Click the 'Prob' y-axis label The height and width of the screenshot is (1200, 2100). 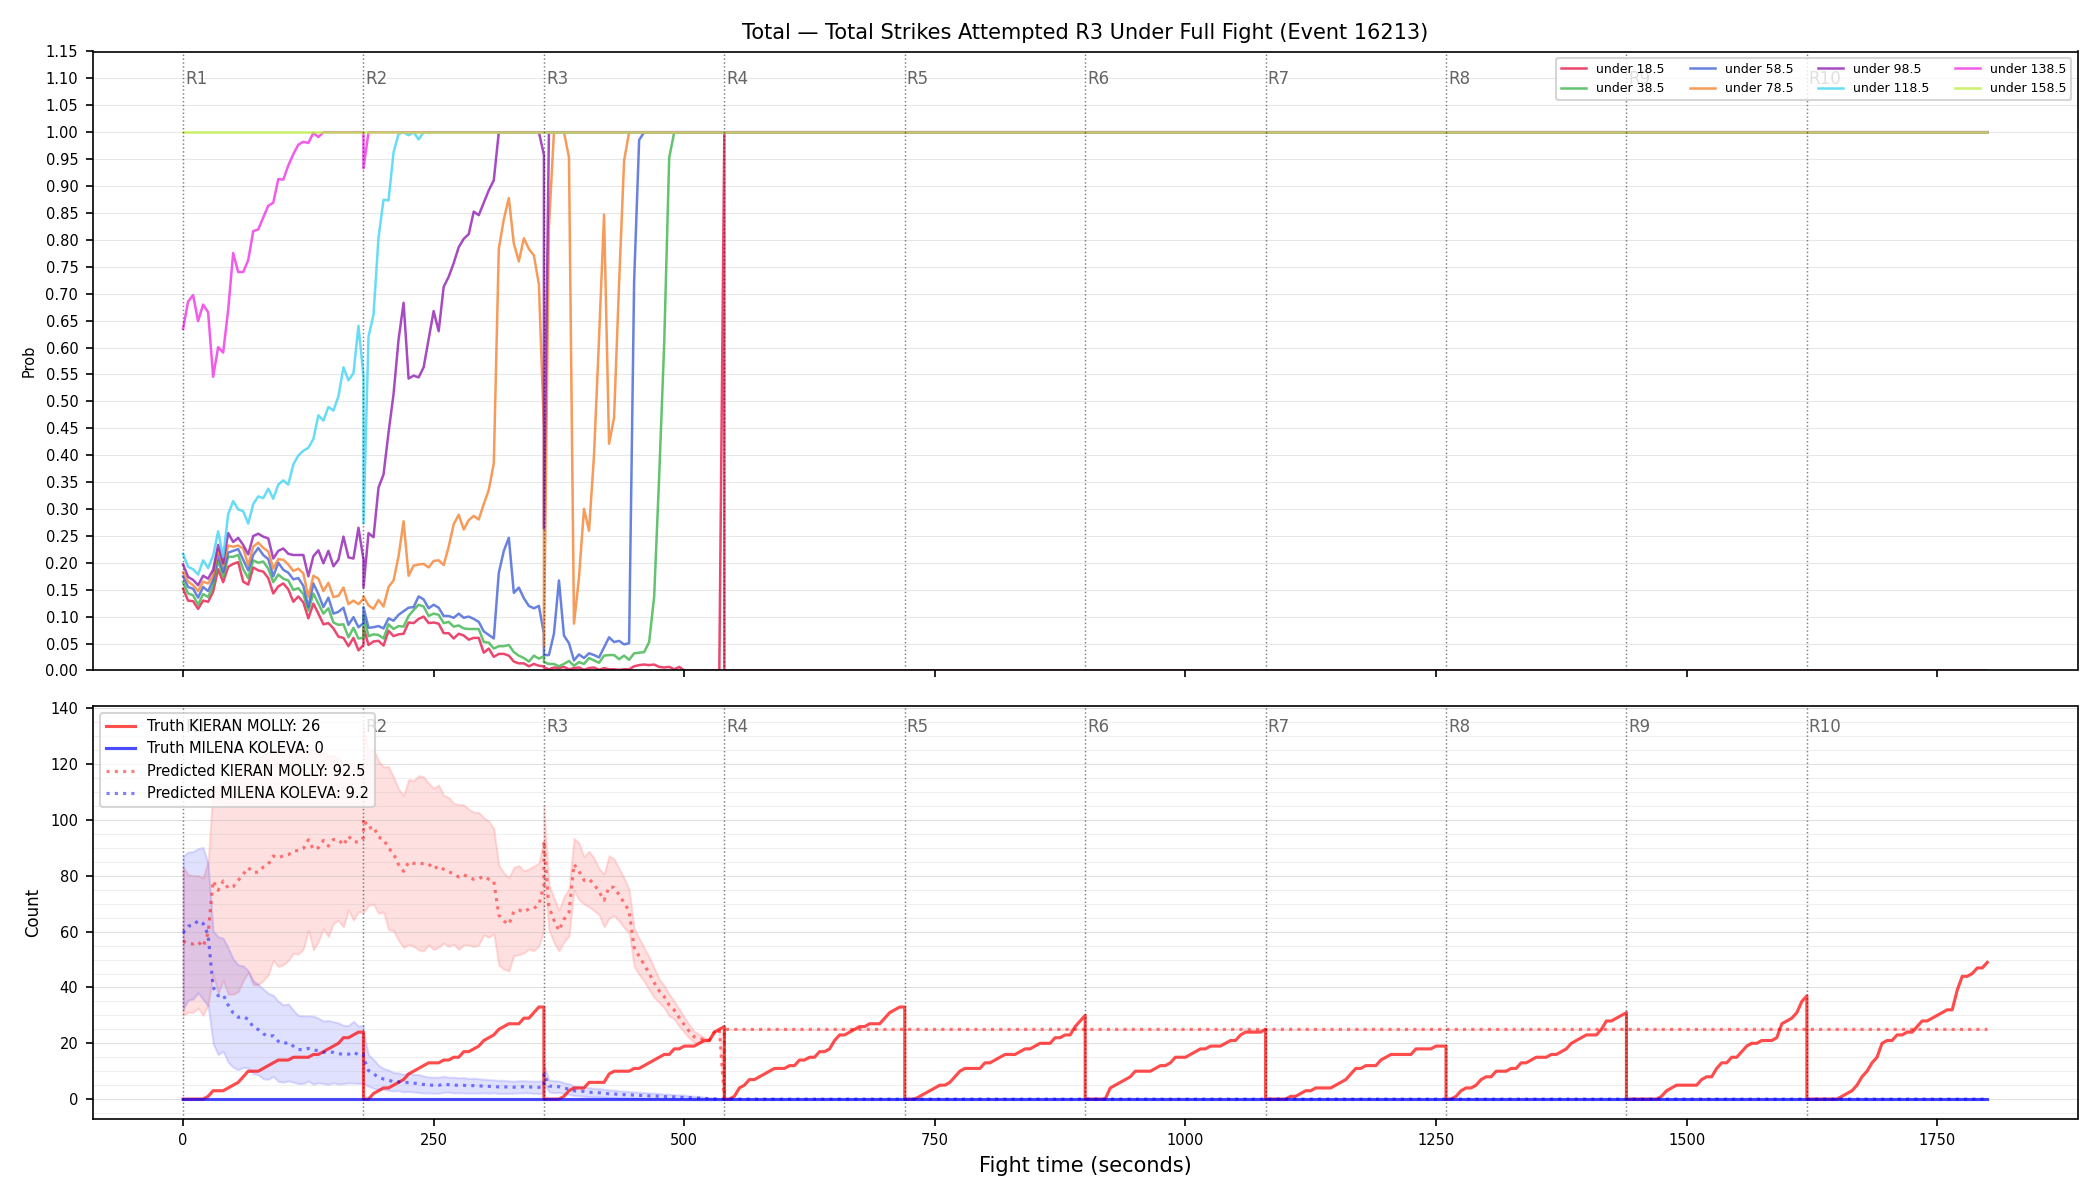point(29,362)
